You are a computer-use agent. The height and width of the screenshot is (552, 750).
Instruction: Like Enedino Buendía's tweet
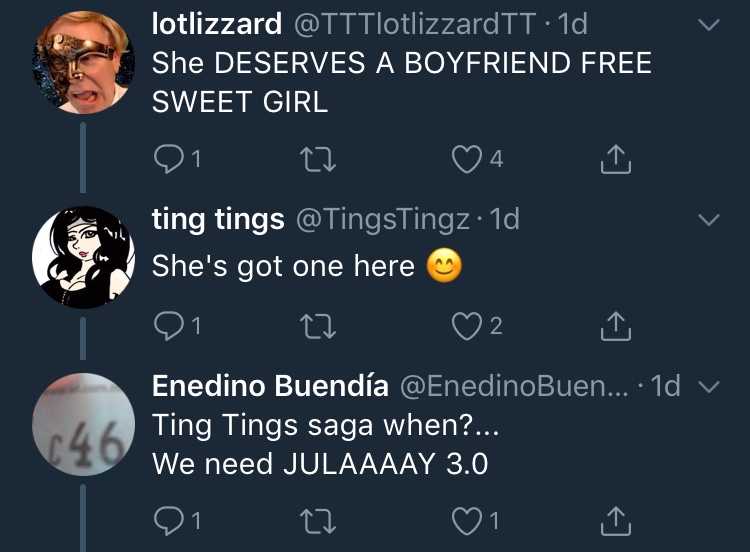click(x=467, y=521)
